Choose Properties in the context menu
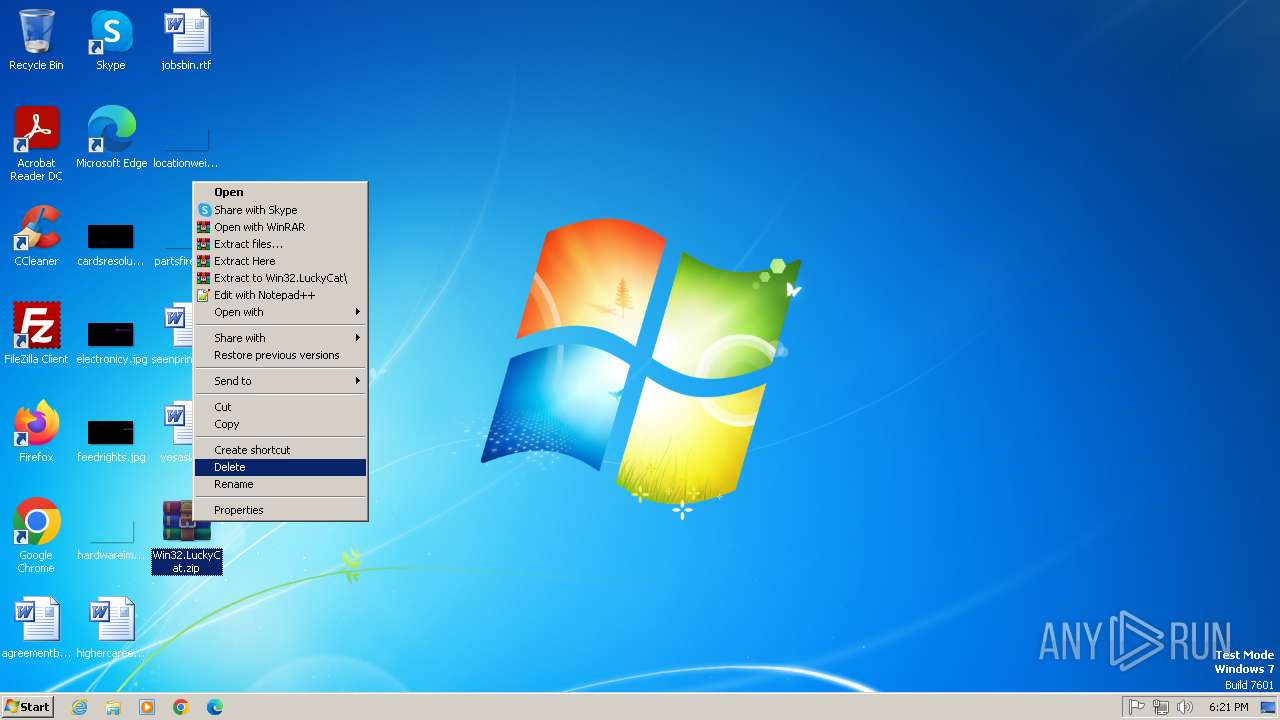1280x720 pixels. click(281, 510)
